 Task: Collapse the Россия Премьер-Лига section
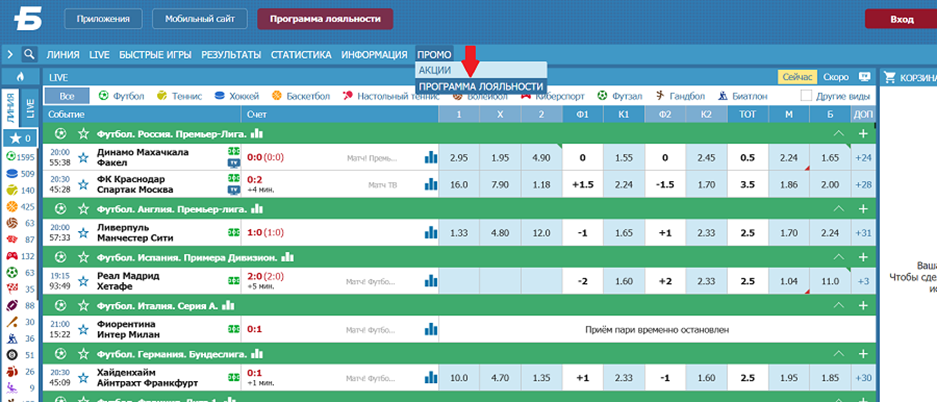pos(839,133)
